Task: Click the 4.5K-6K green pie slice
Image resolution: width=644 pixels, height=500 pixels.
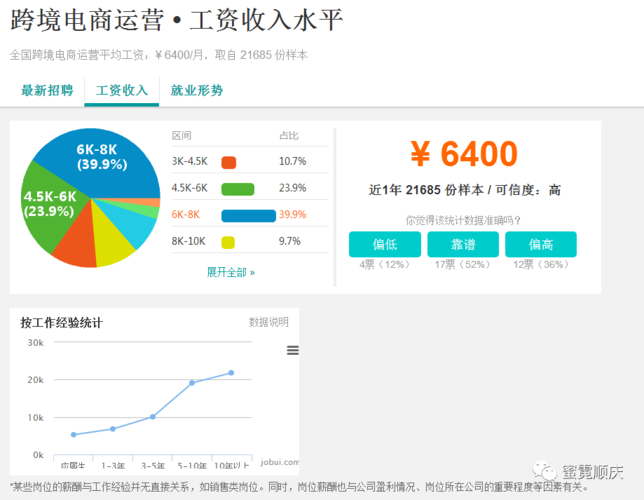Action: [x=51, y=205]
